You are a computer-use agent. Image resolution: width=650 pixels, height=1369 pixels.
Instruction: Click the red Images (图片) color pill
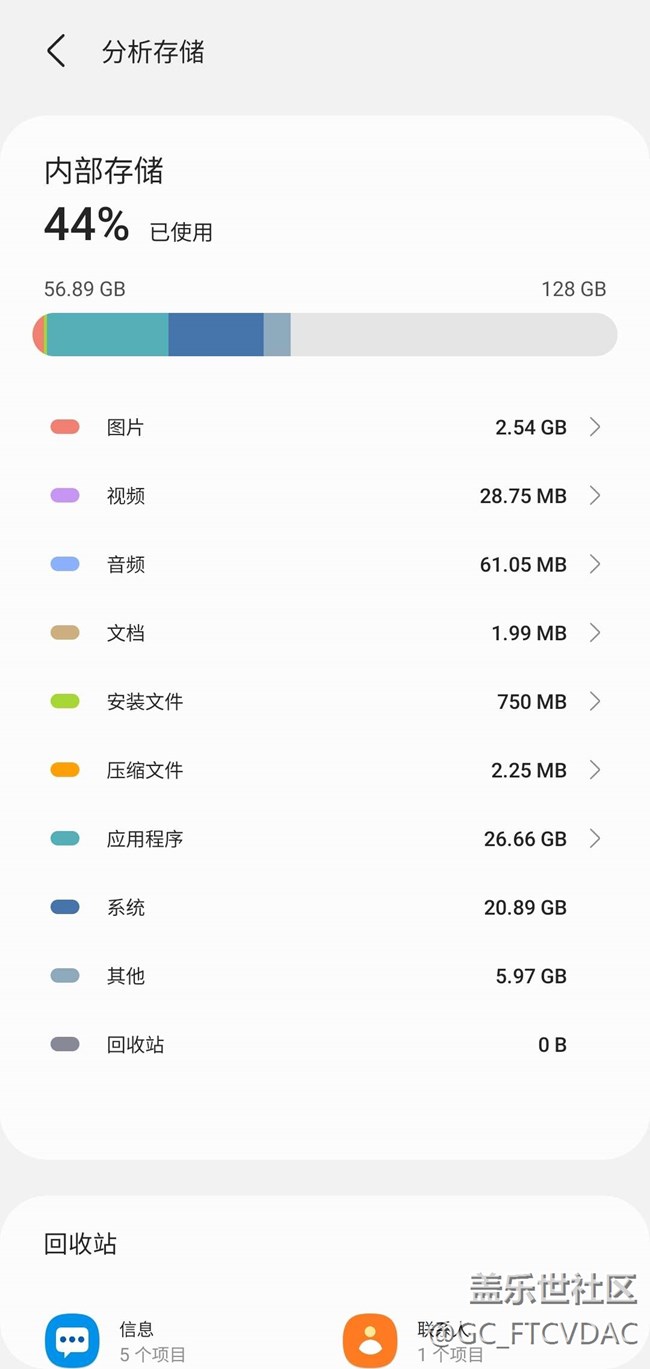tap(65, 427)
